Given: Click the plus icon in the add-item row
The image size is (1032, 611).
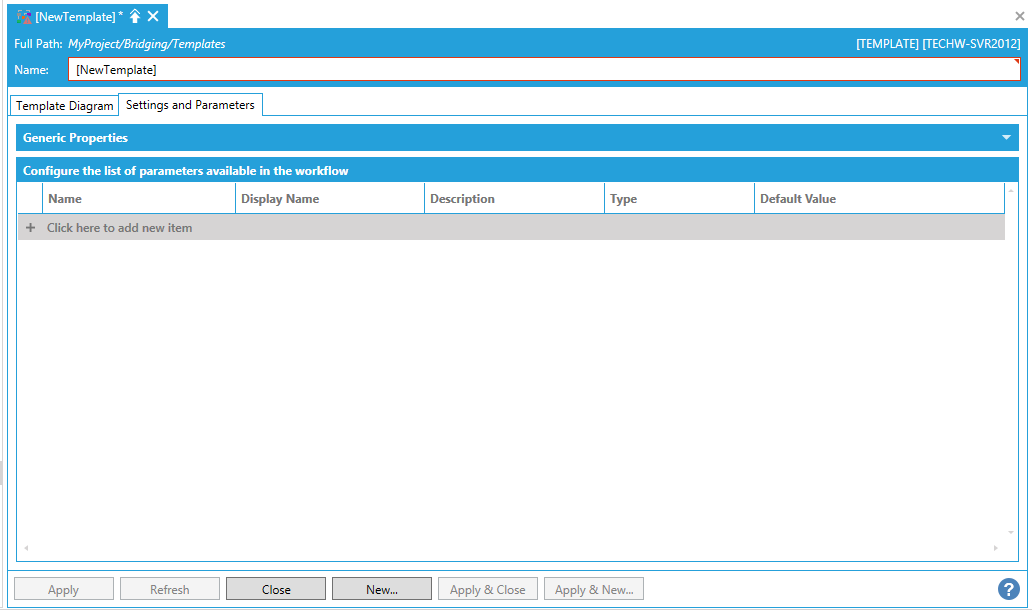Looking at the screenshot, I should click(30, 228).
